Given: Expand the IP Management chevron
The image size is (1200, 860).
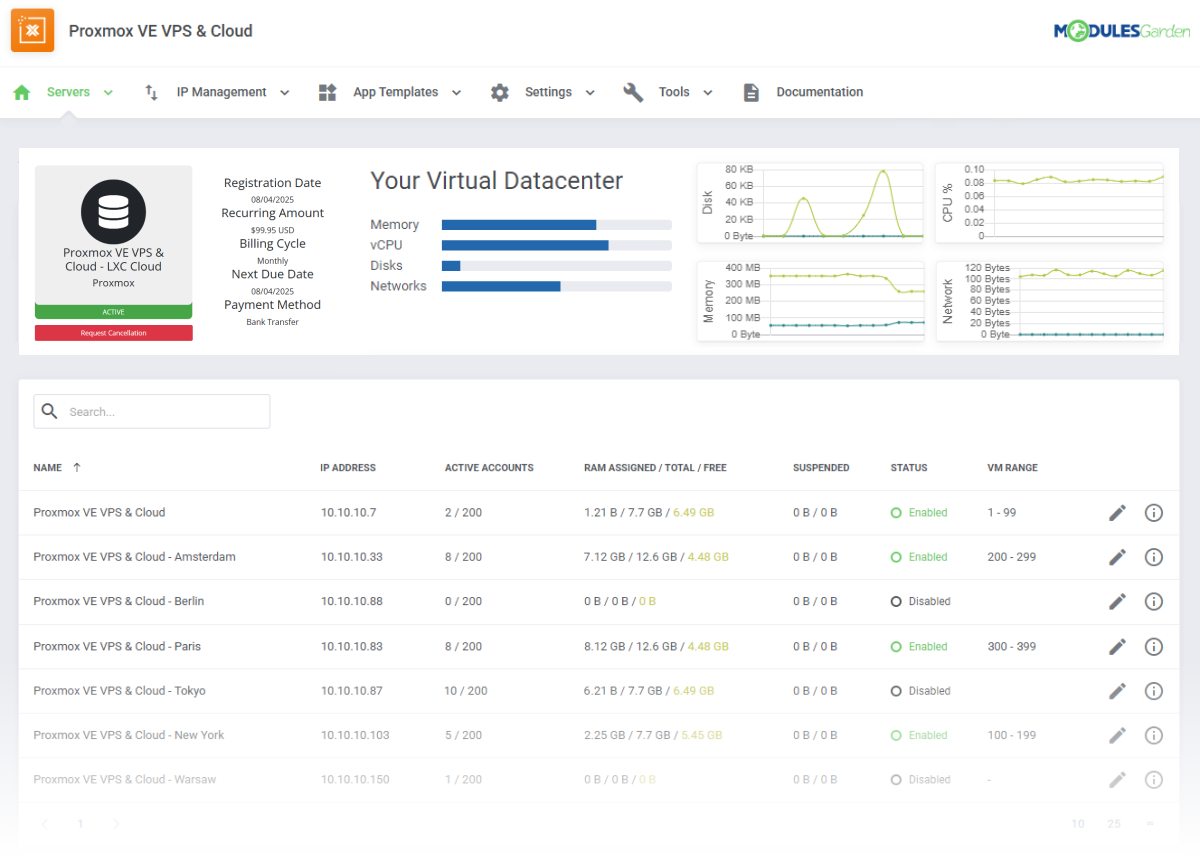Looking at the screenshot, I should pos(284,93).
